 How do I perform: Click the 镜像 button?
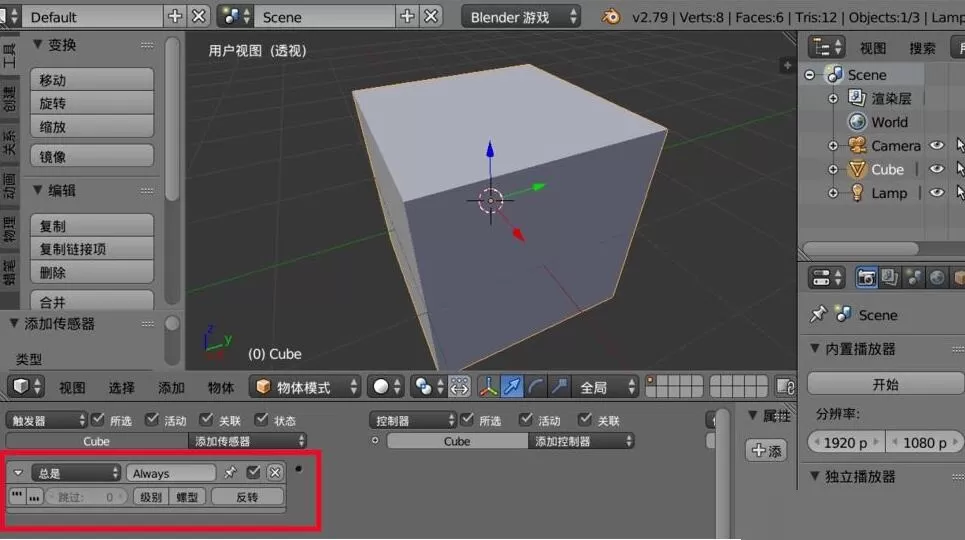(x=92, y=156)
